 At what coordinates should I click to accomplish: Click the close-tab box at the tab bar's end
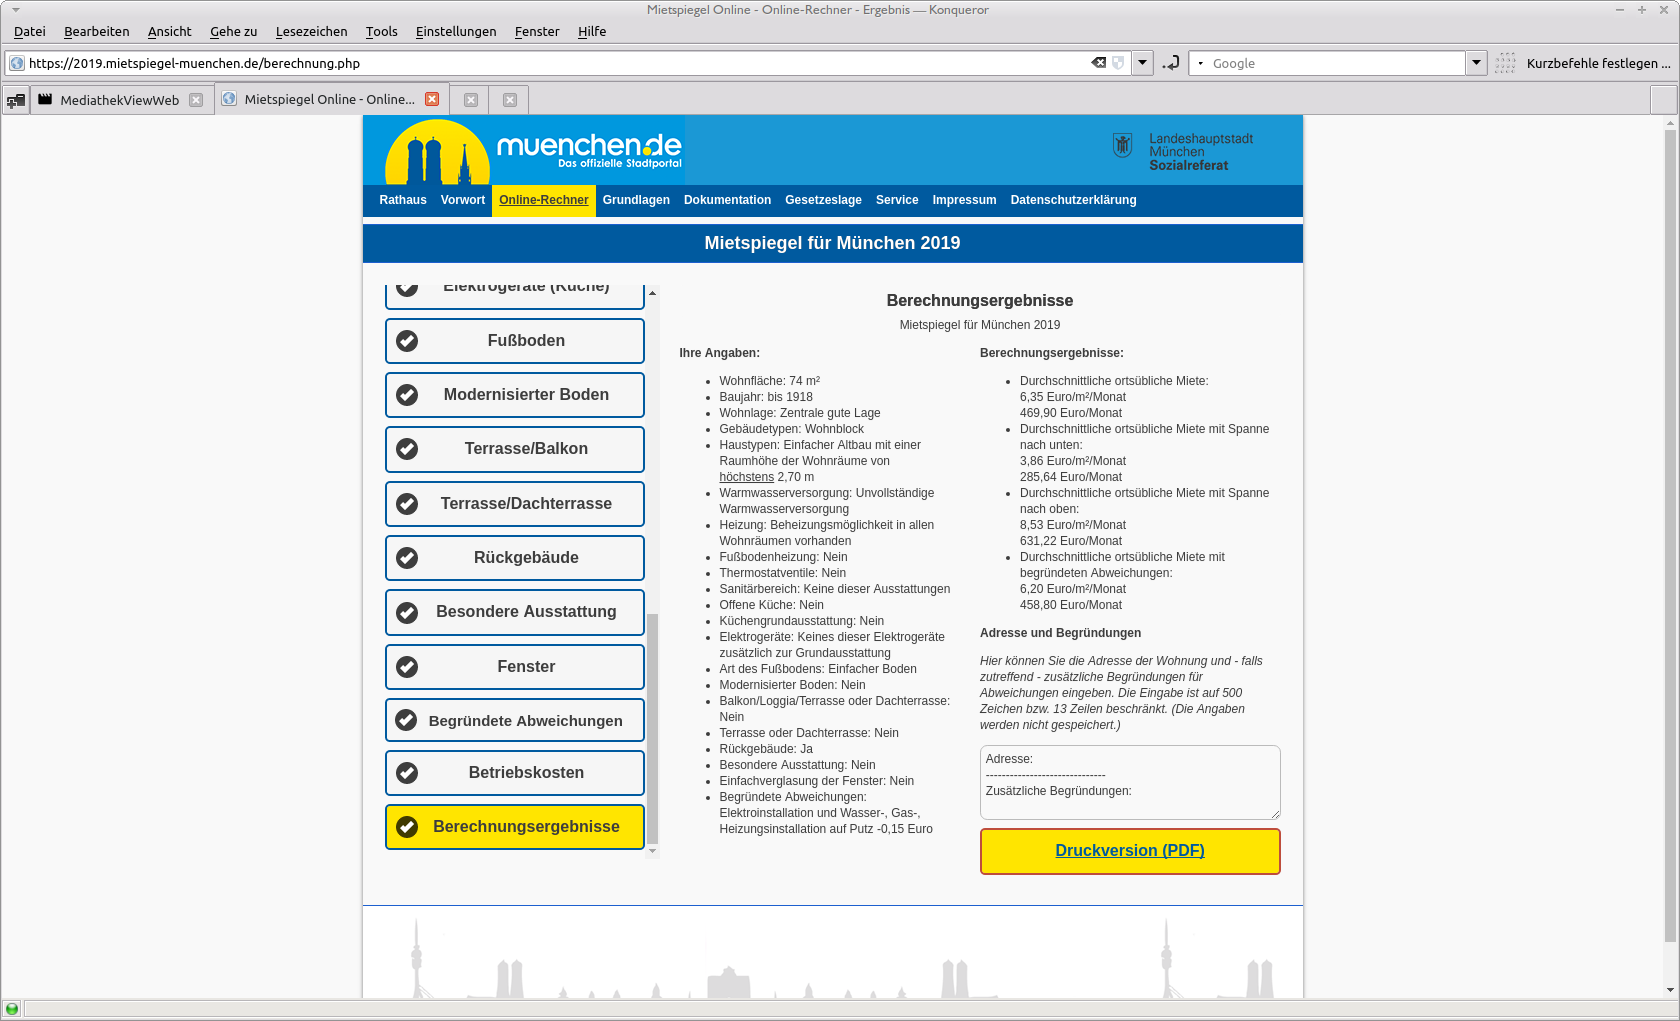(x=1663, y=100)
